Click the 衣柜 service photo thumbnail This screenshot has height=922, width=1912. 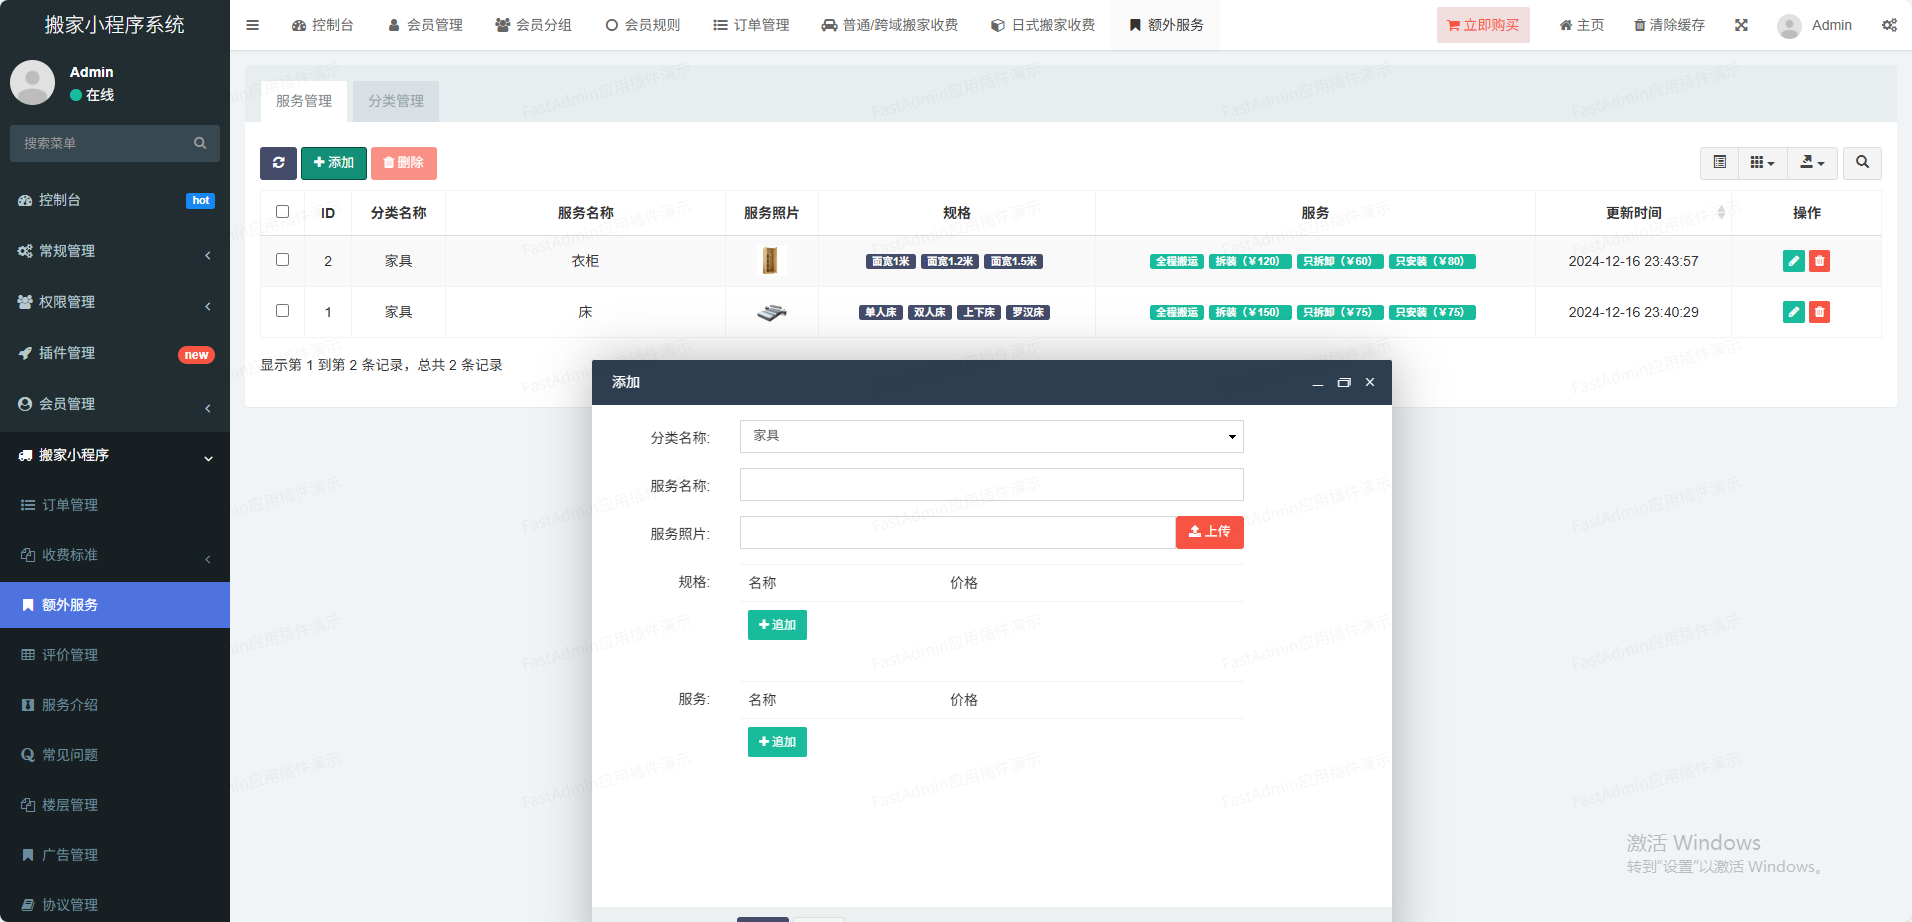[x=770, y=261]
